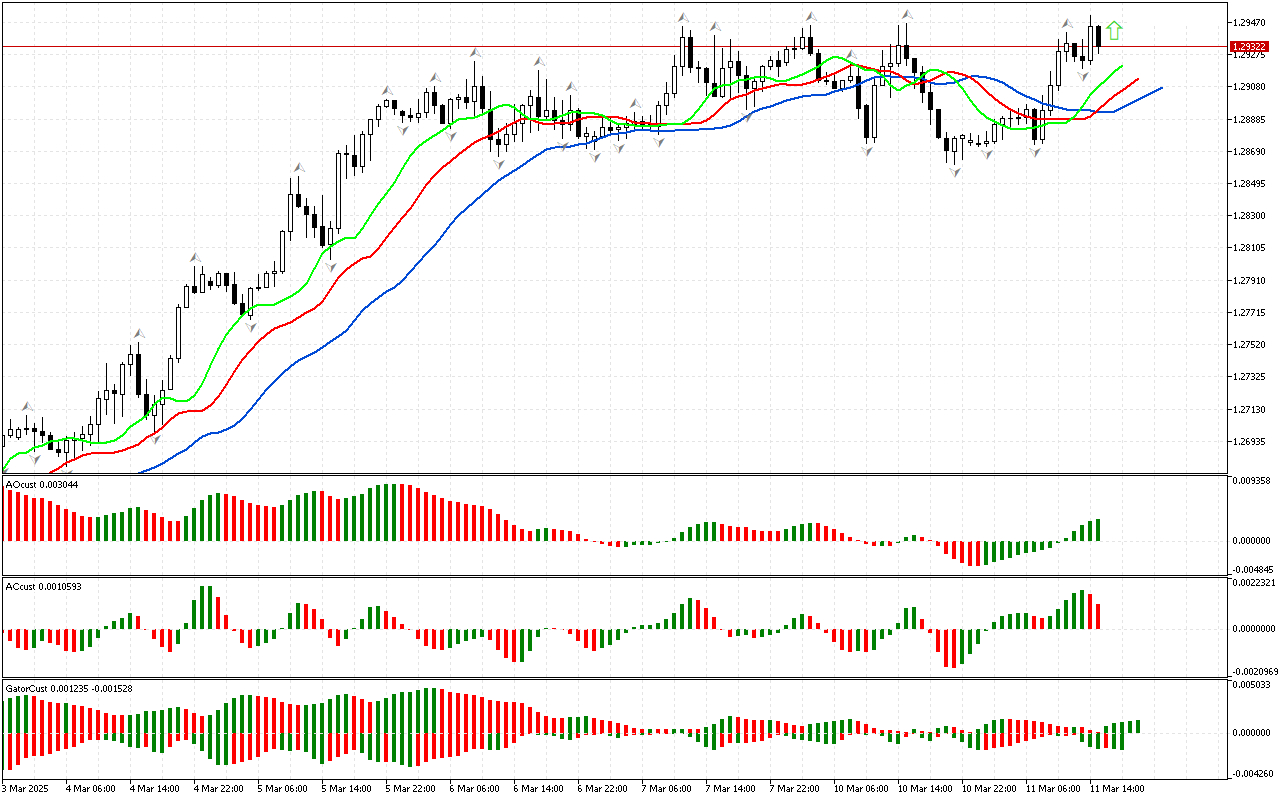The height and width of the screenshot is (800, 1280).
Task: Click the zero level label in AOcust panel
Action: point(1250,541)
